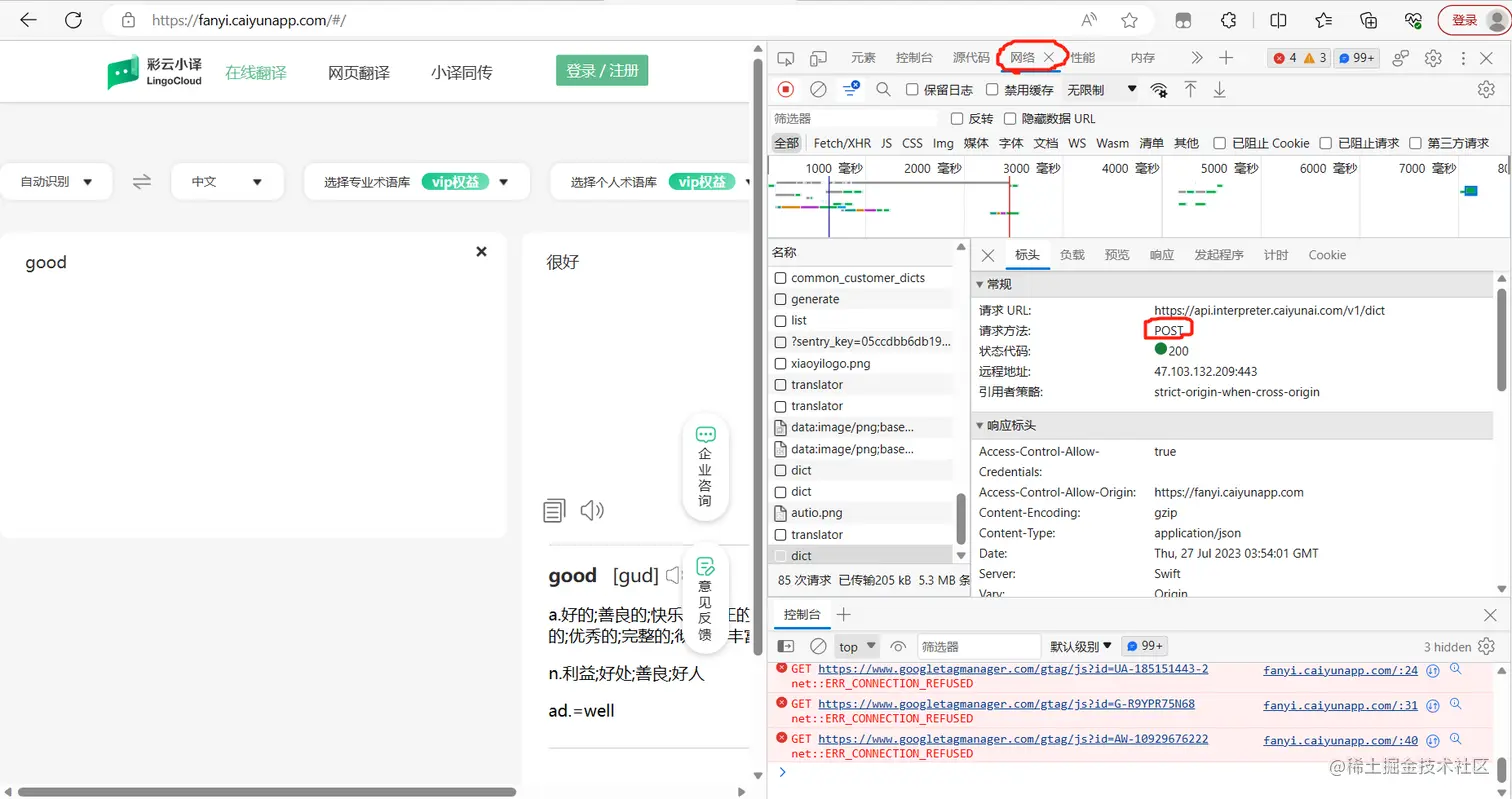Check 第三方请求 checkbox
Viewport: 1512px width, 799px height.
point(1415,143)
